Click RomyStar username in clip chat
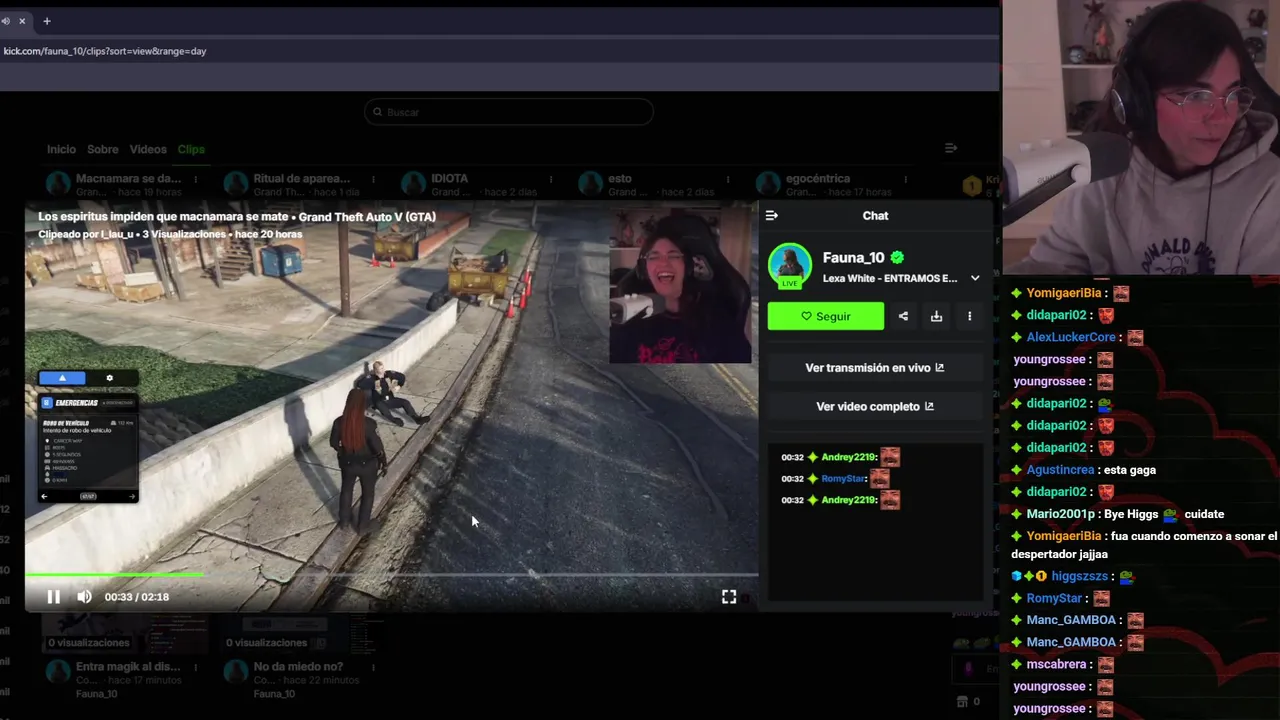The image size is (1280, 720). pos(842,479)
